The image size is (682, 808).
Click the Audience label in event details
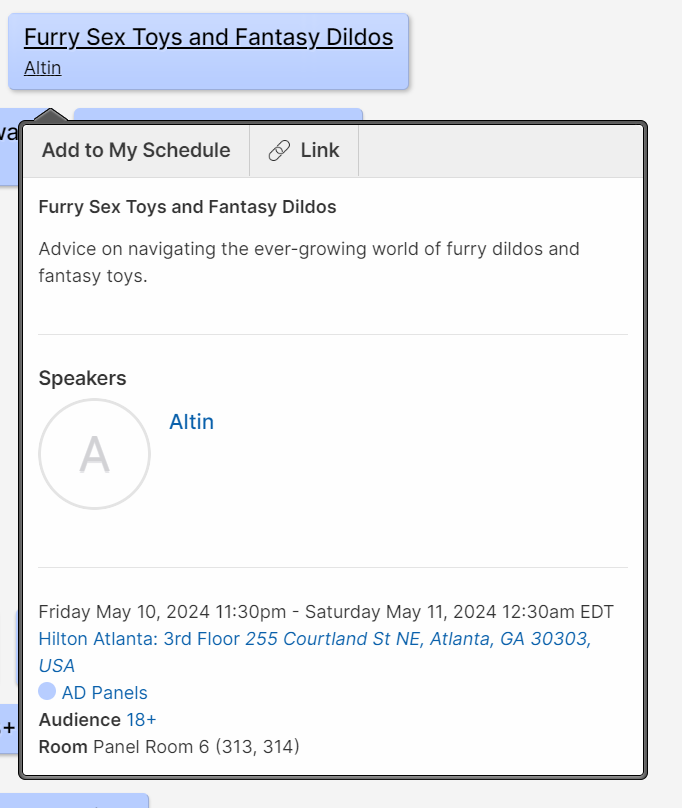point(79,720)
